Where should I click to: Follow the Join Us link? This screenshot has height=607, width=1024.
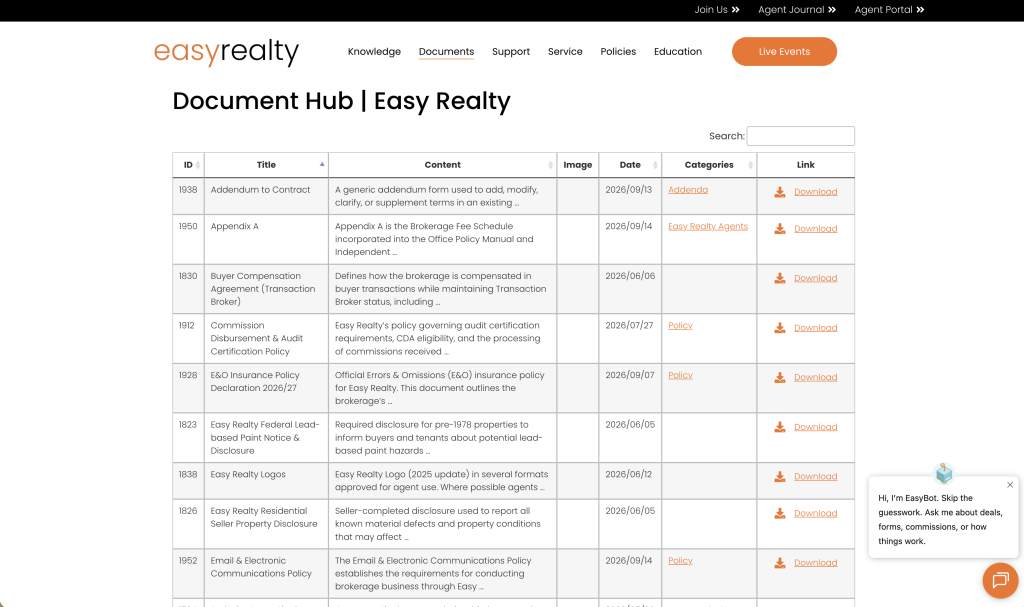coord(717,10)
